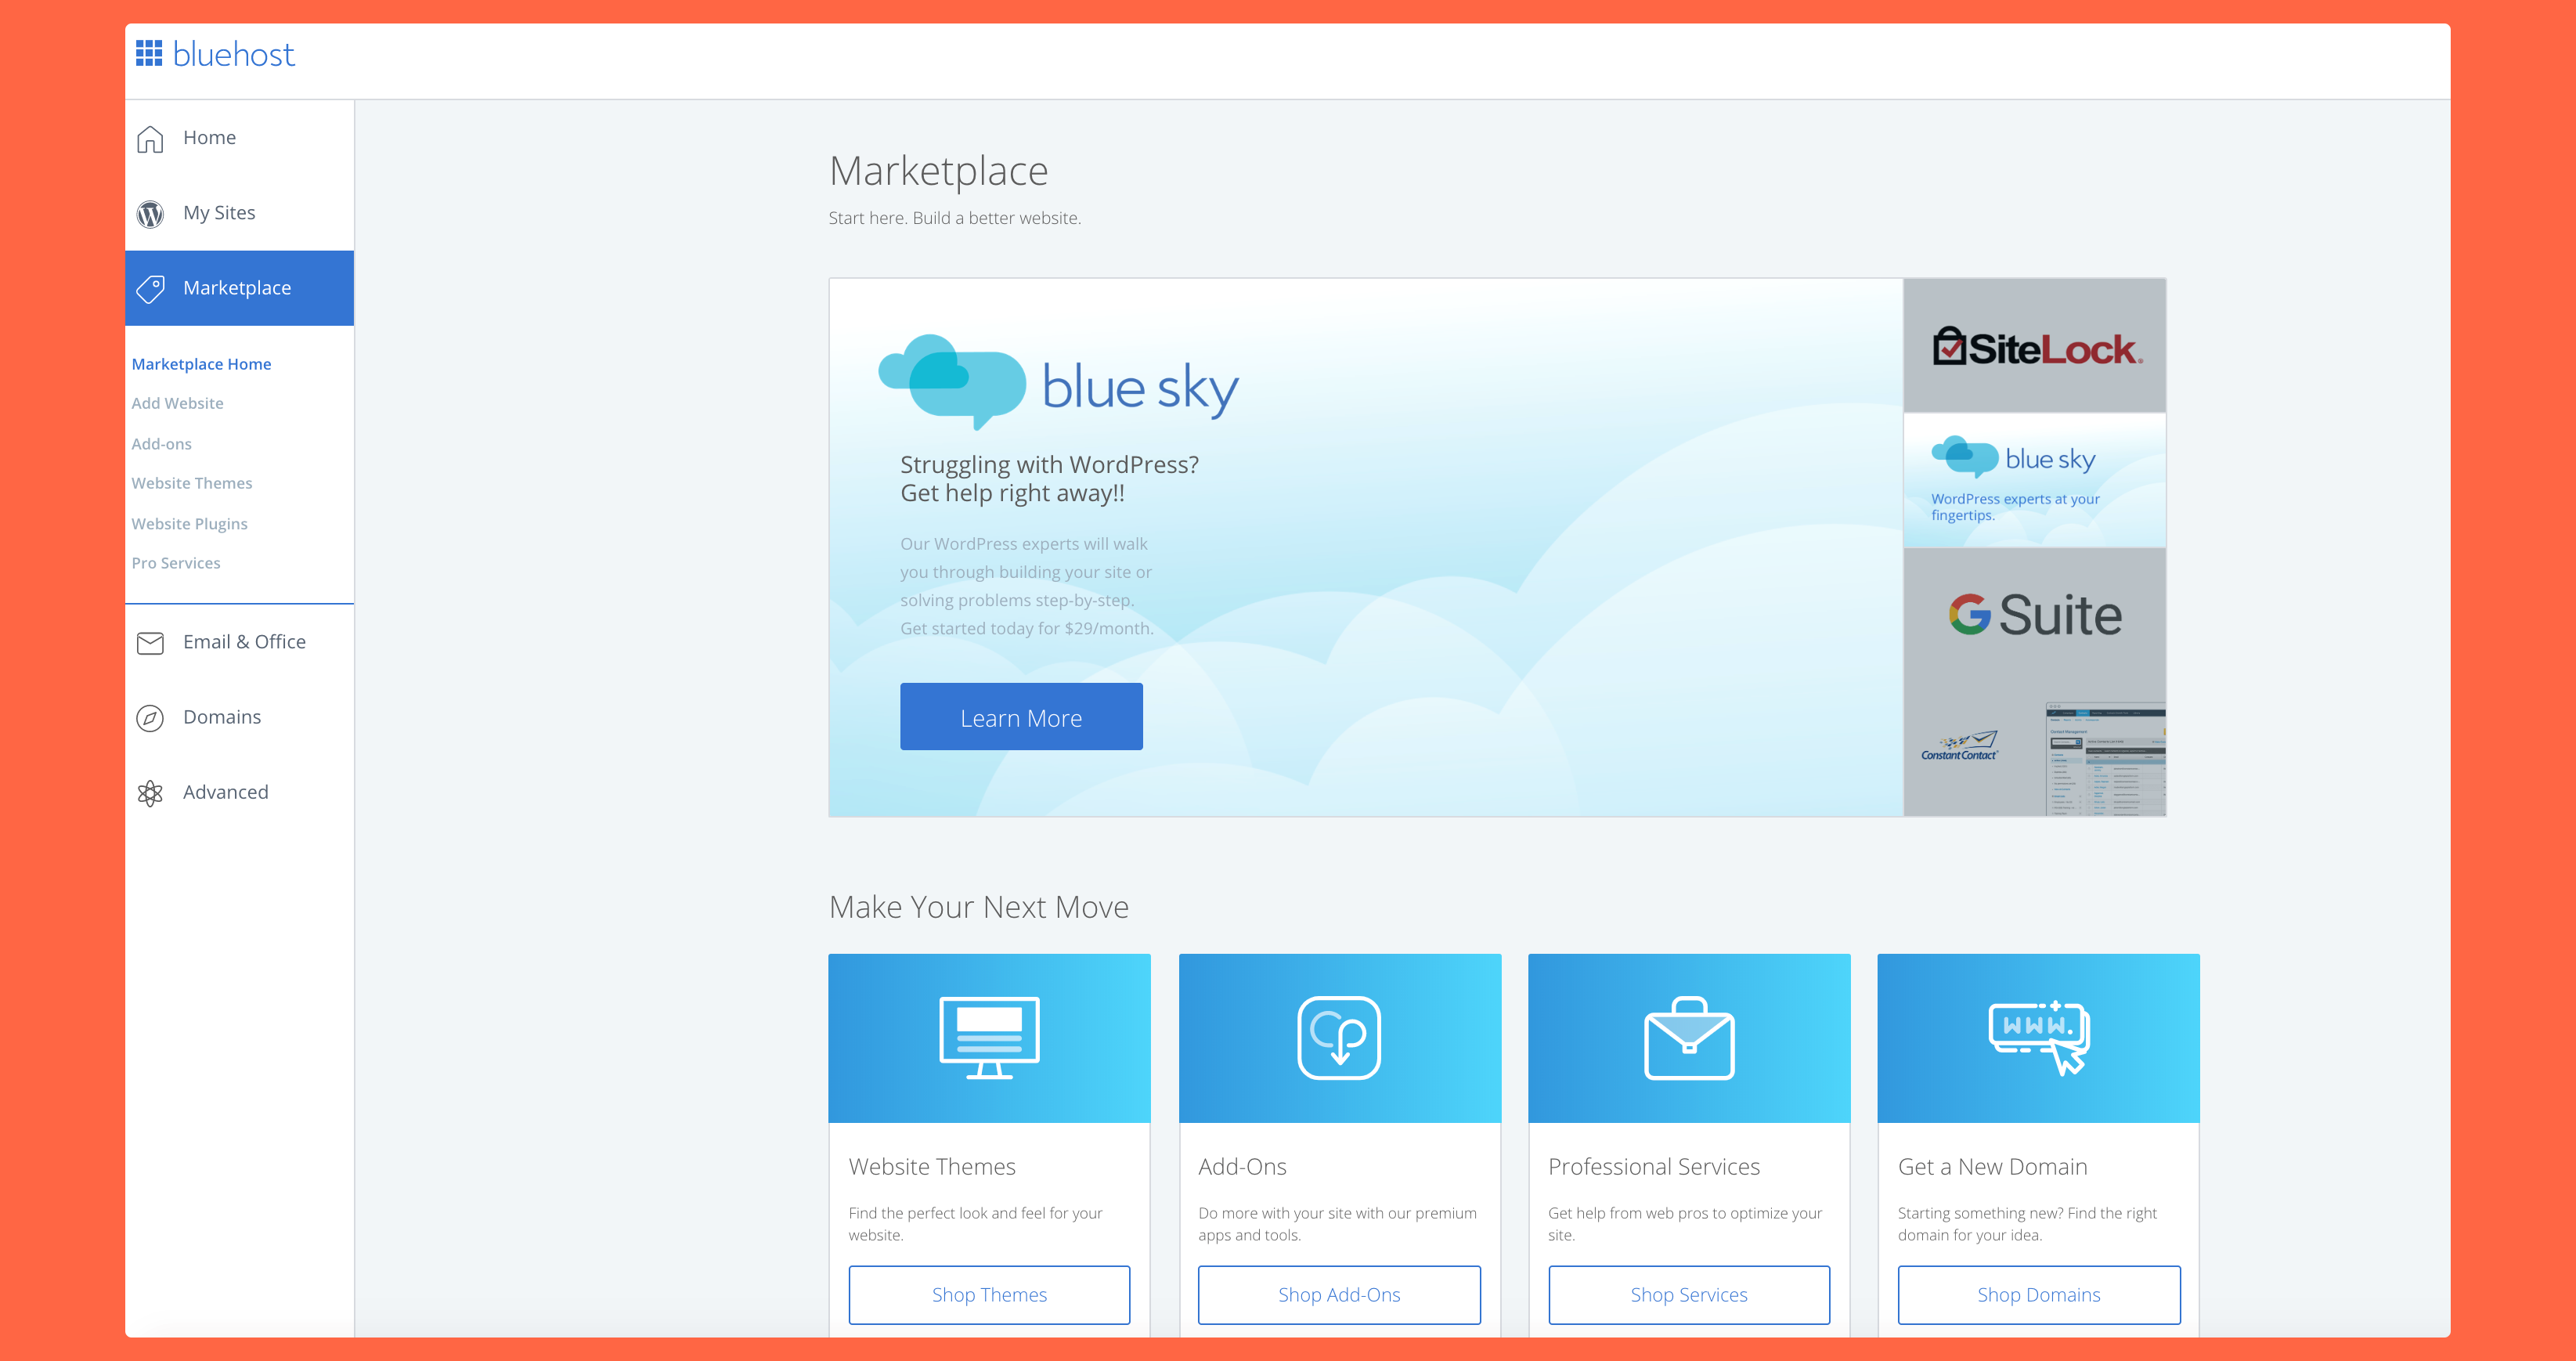The width and height of the screenshot is (2576, 1361).
Task: Click the monitor icon on Website Themes card
Action: (x=989, y=1037)
